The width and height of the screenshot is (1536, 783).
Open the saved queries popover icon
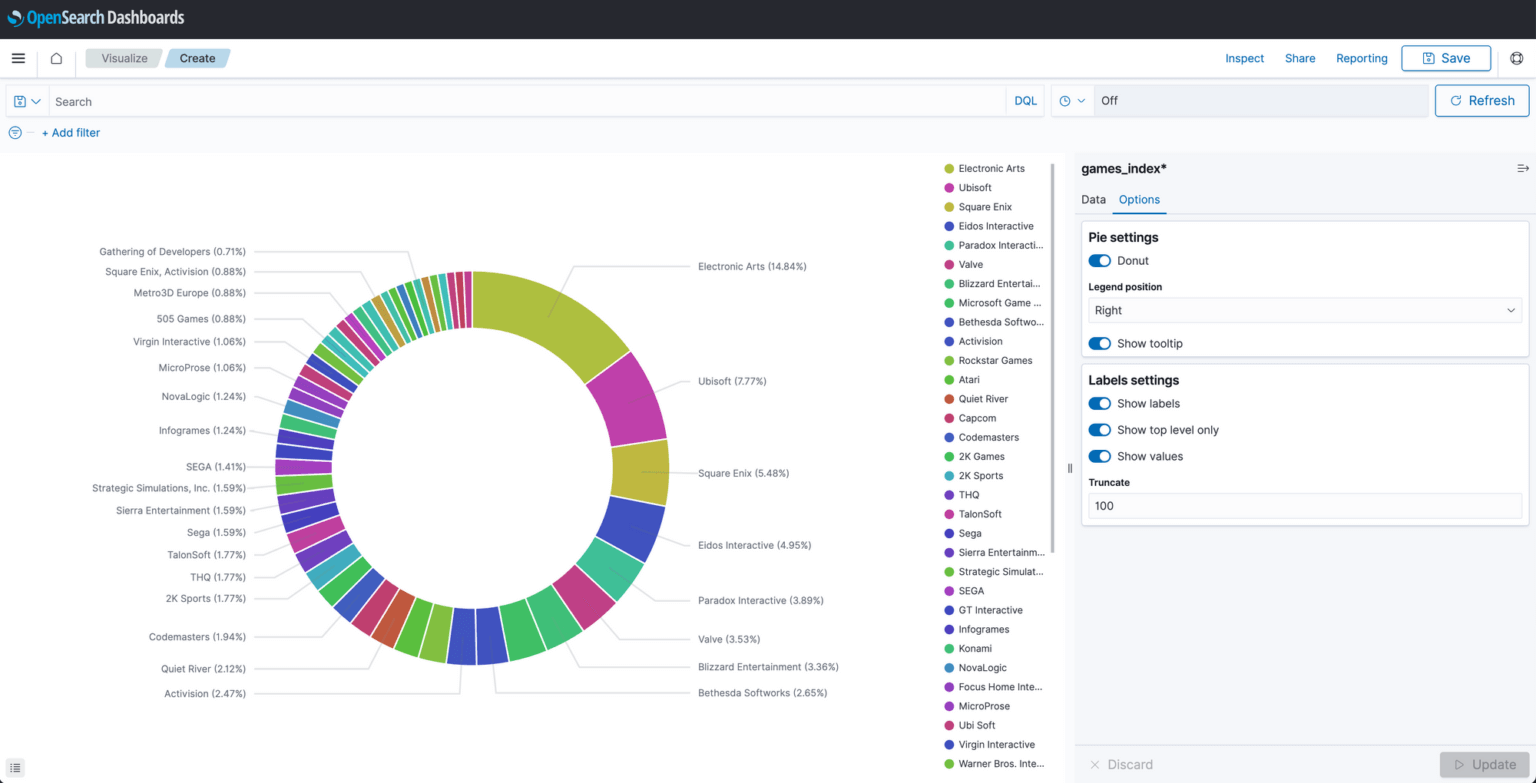pos(20,101)
